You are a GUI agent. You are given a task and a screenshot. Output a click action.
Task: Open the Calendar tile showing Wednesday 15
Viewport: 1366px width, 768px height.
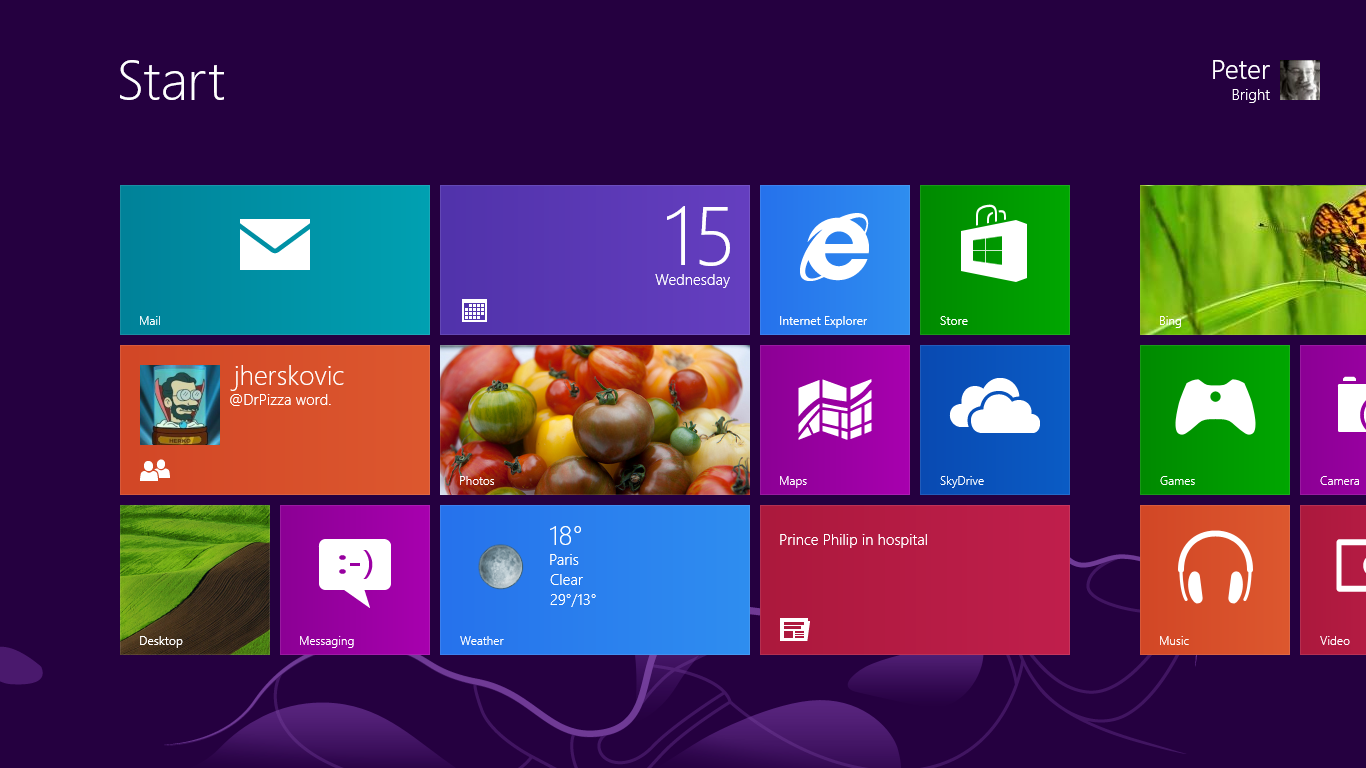[594, 260]
